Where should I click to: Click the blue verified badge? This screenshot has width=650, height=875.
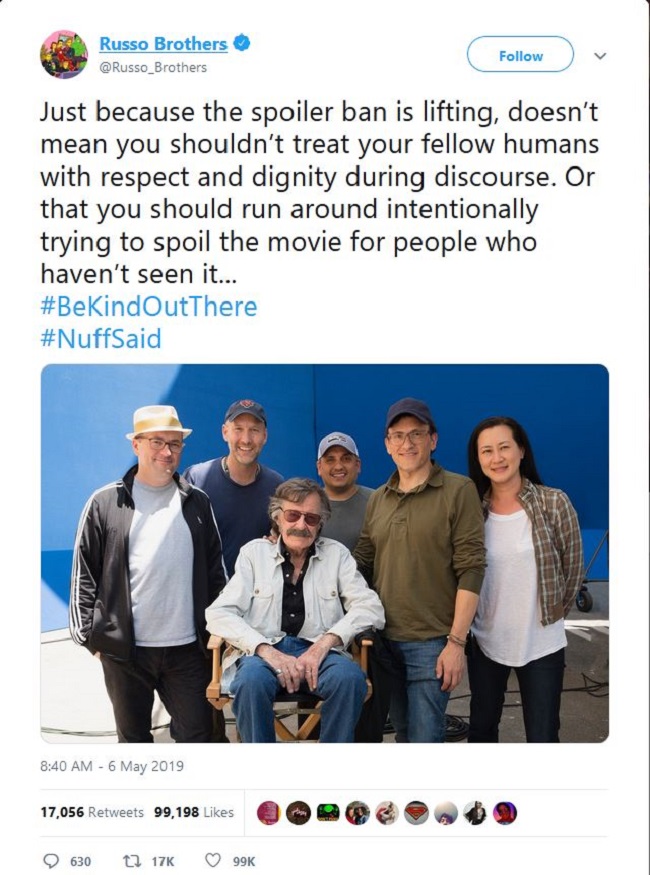coord(241,43)
